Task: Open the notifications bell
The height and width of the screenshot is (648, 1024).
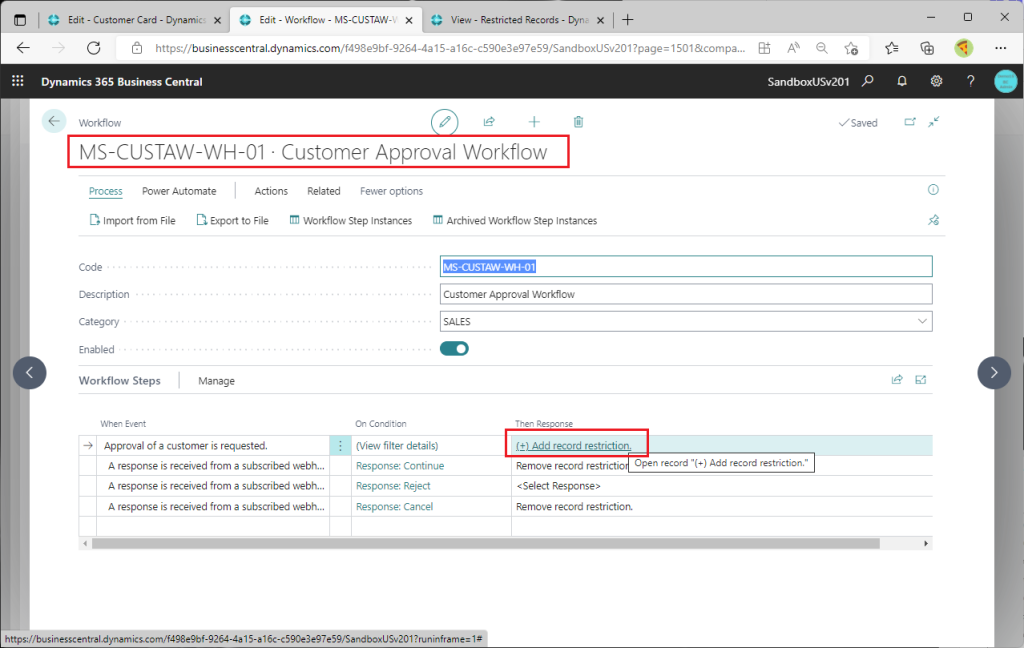Action: click(902, 81)
